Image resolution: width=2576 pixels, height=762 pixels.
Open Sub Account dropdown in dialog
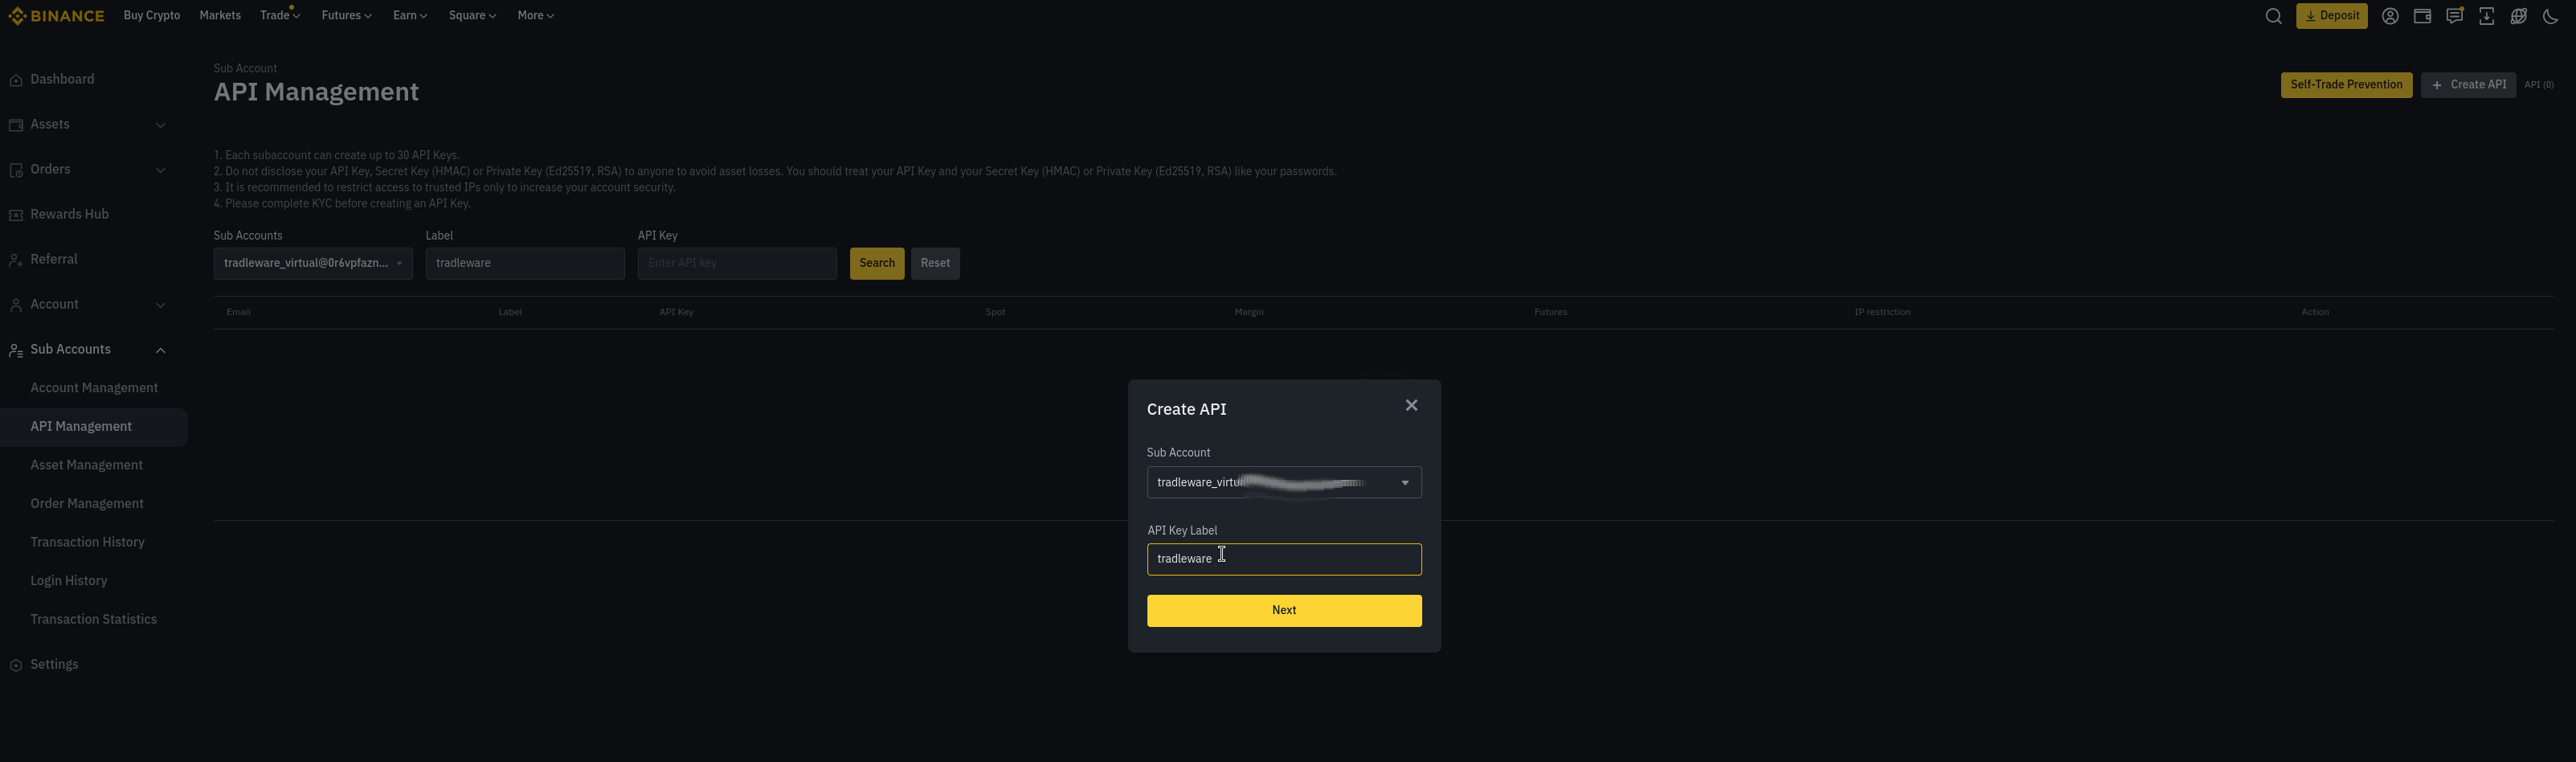(1284, 483)
